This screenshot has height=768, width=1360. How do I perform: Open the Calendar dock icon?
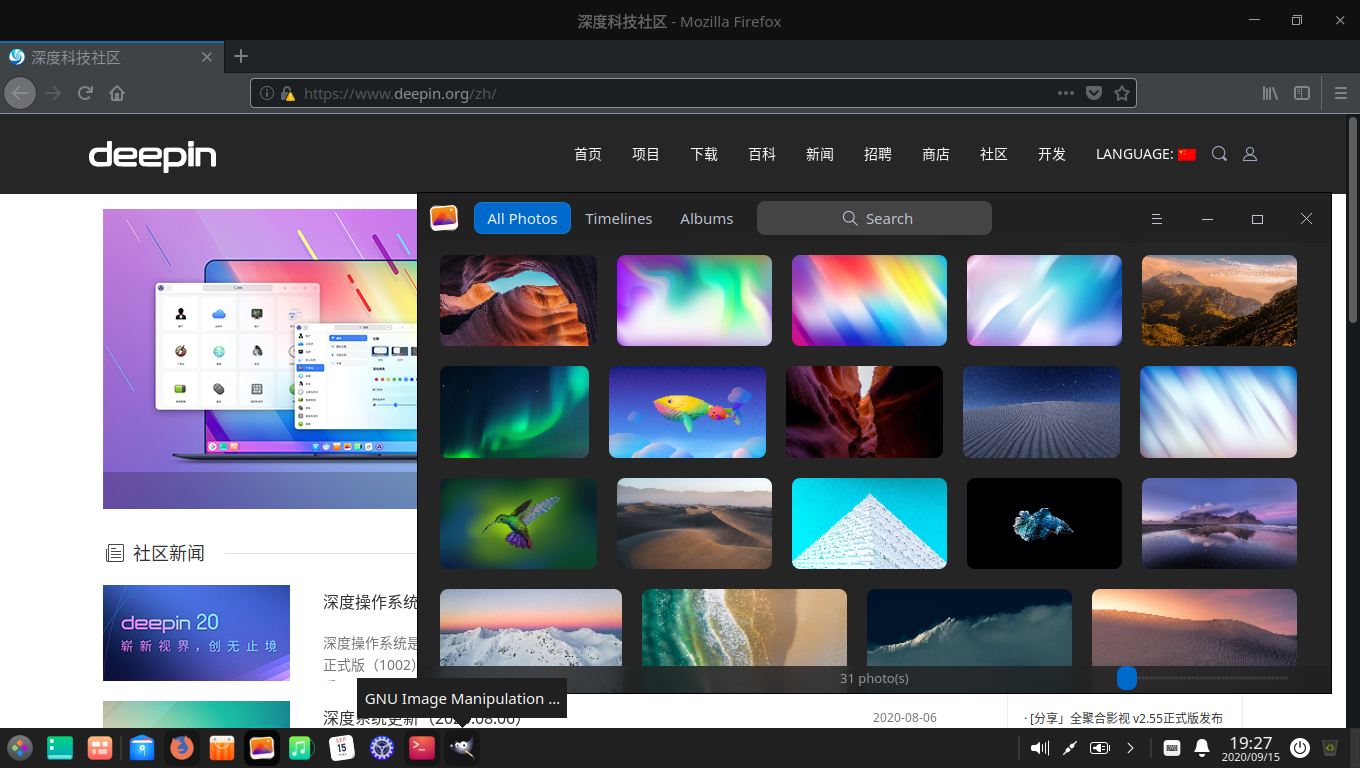pos(342,747)
